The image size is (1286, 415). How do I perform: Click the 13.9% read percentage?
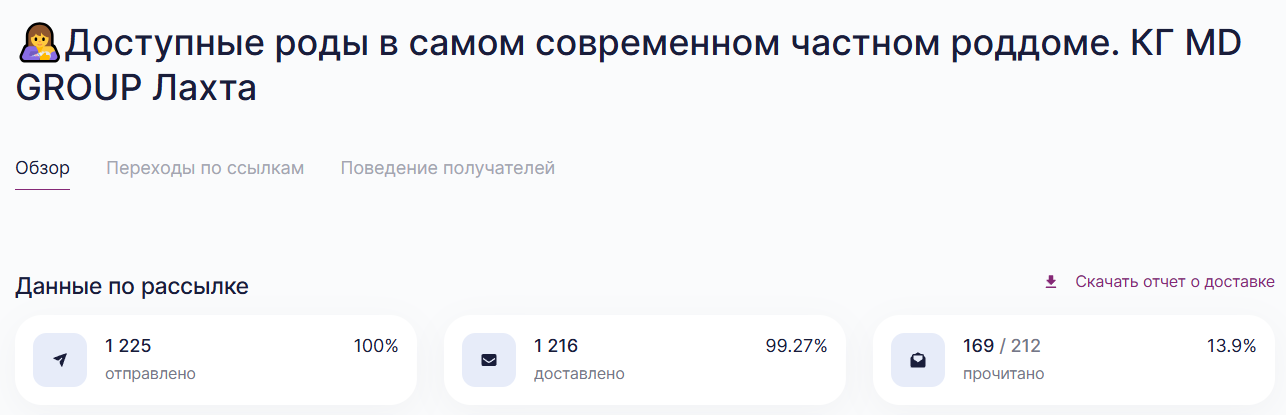pyautogui.click(x=1231, y=346)
